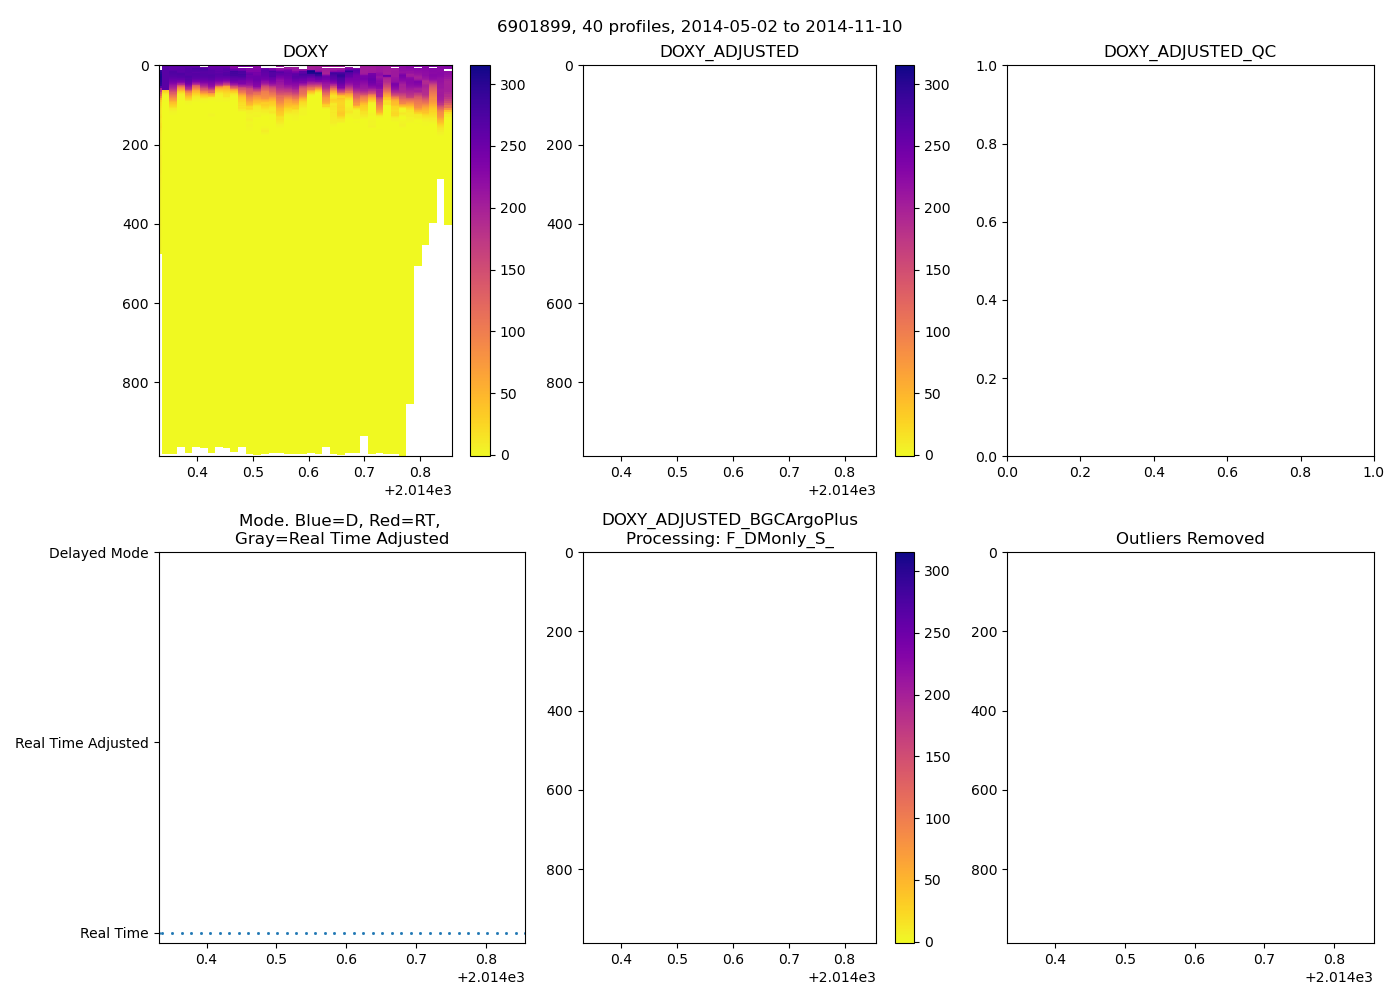Click the +2.014e3 offset under the DOXY plot
Viewport: 1400px width, 1000px height.
tap(418, 490)
